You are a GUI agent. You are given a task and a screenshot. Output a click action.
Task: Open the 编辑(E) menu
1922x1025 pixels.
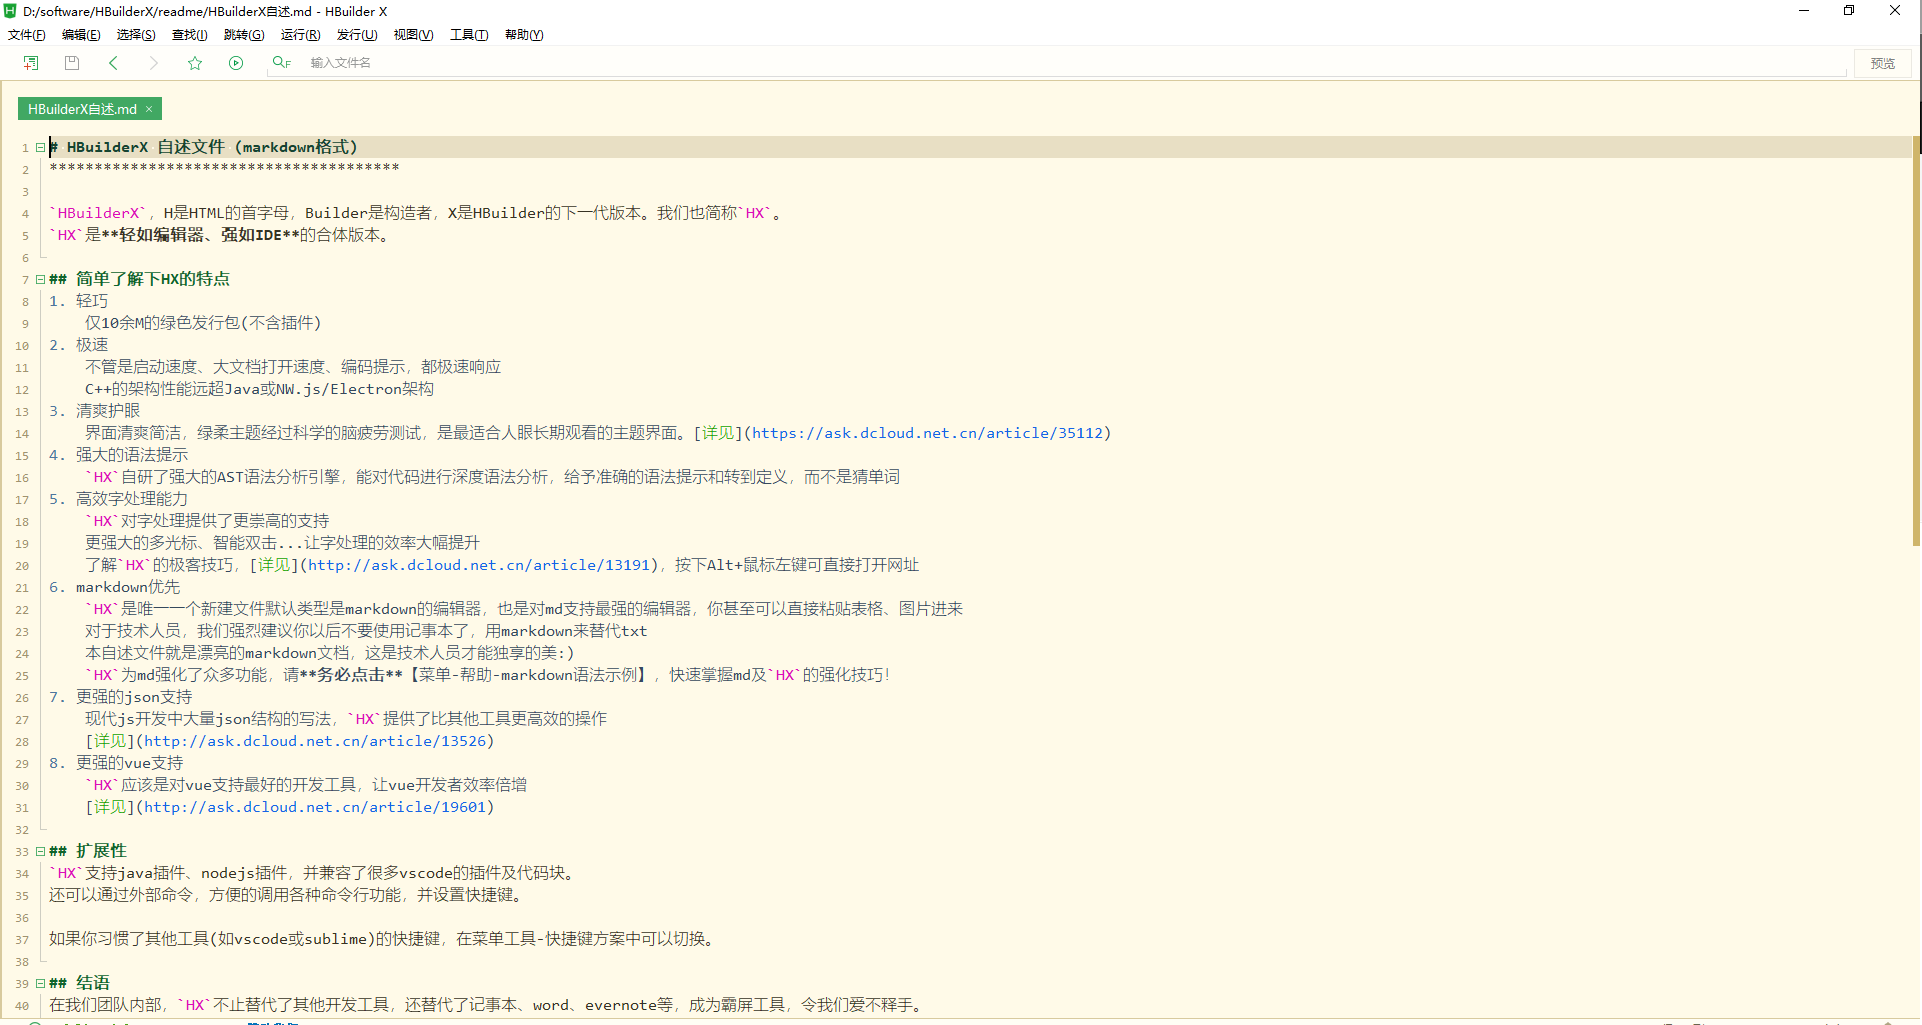[x=81, y=35]
